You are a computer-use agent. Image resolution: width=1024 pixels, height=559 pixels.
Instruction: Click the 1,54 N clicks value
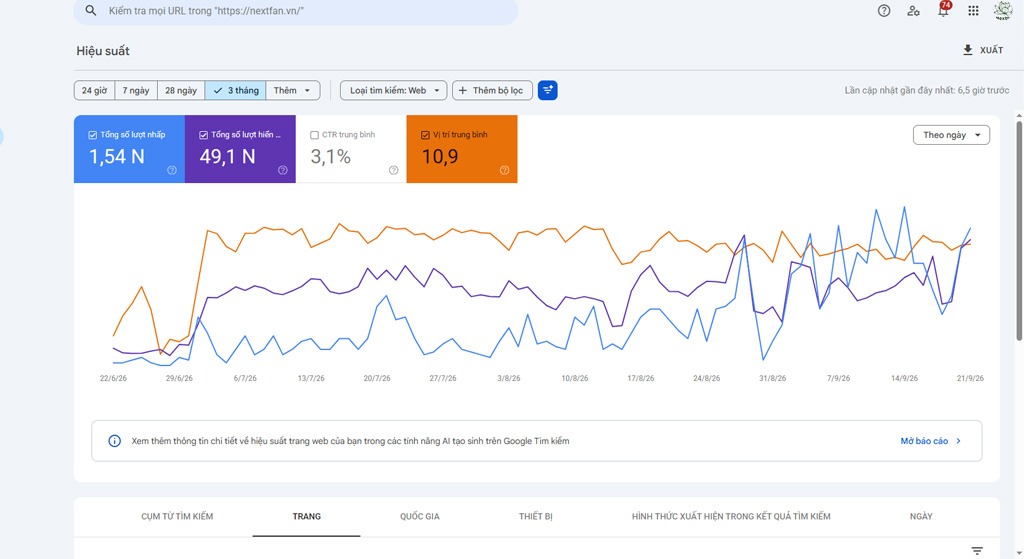coord(117,157)
